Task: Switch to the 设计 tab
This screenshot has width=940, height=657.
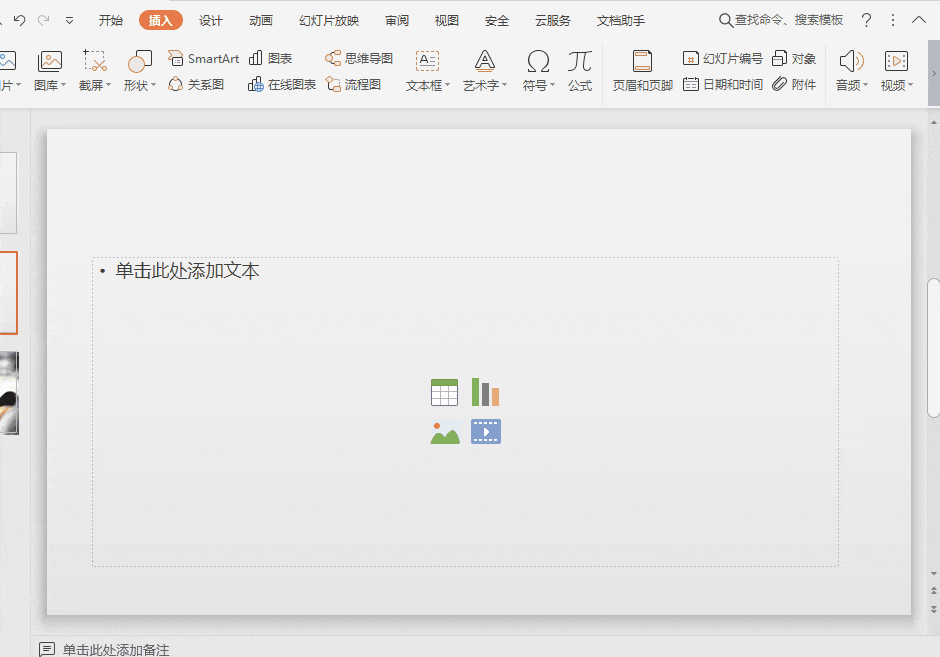Action: coord(211,21)
